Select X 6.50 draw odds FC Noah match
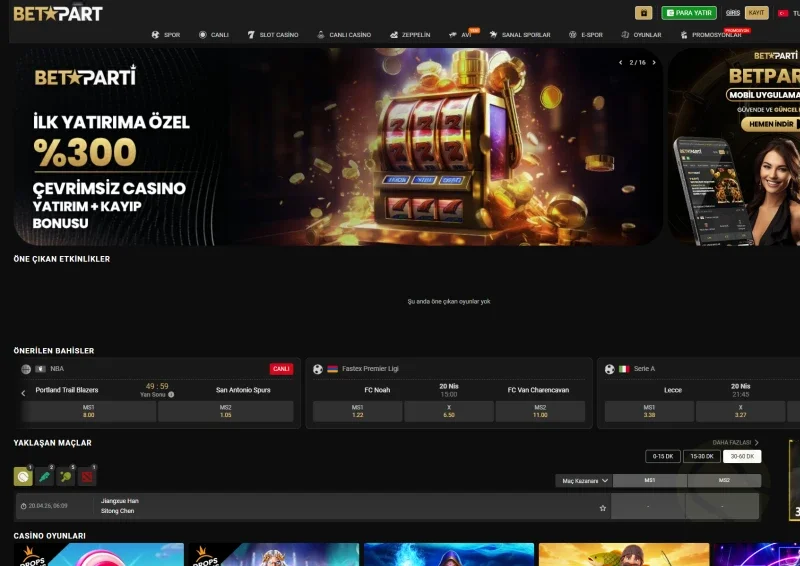Image resolution: width=800 pixels, height=566 pixels. 449,411
